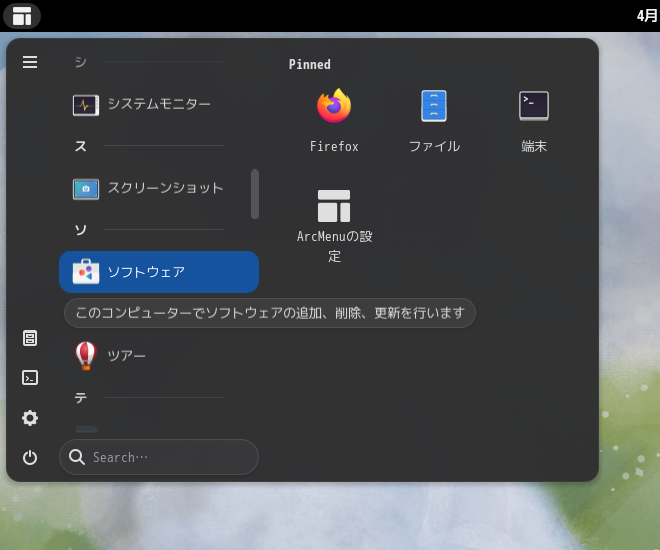The height and width of the screenshot is (550, 660).
Task: Click the date text in the top panel
Action: 648,16
